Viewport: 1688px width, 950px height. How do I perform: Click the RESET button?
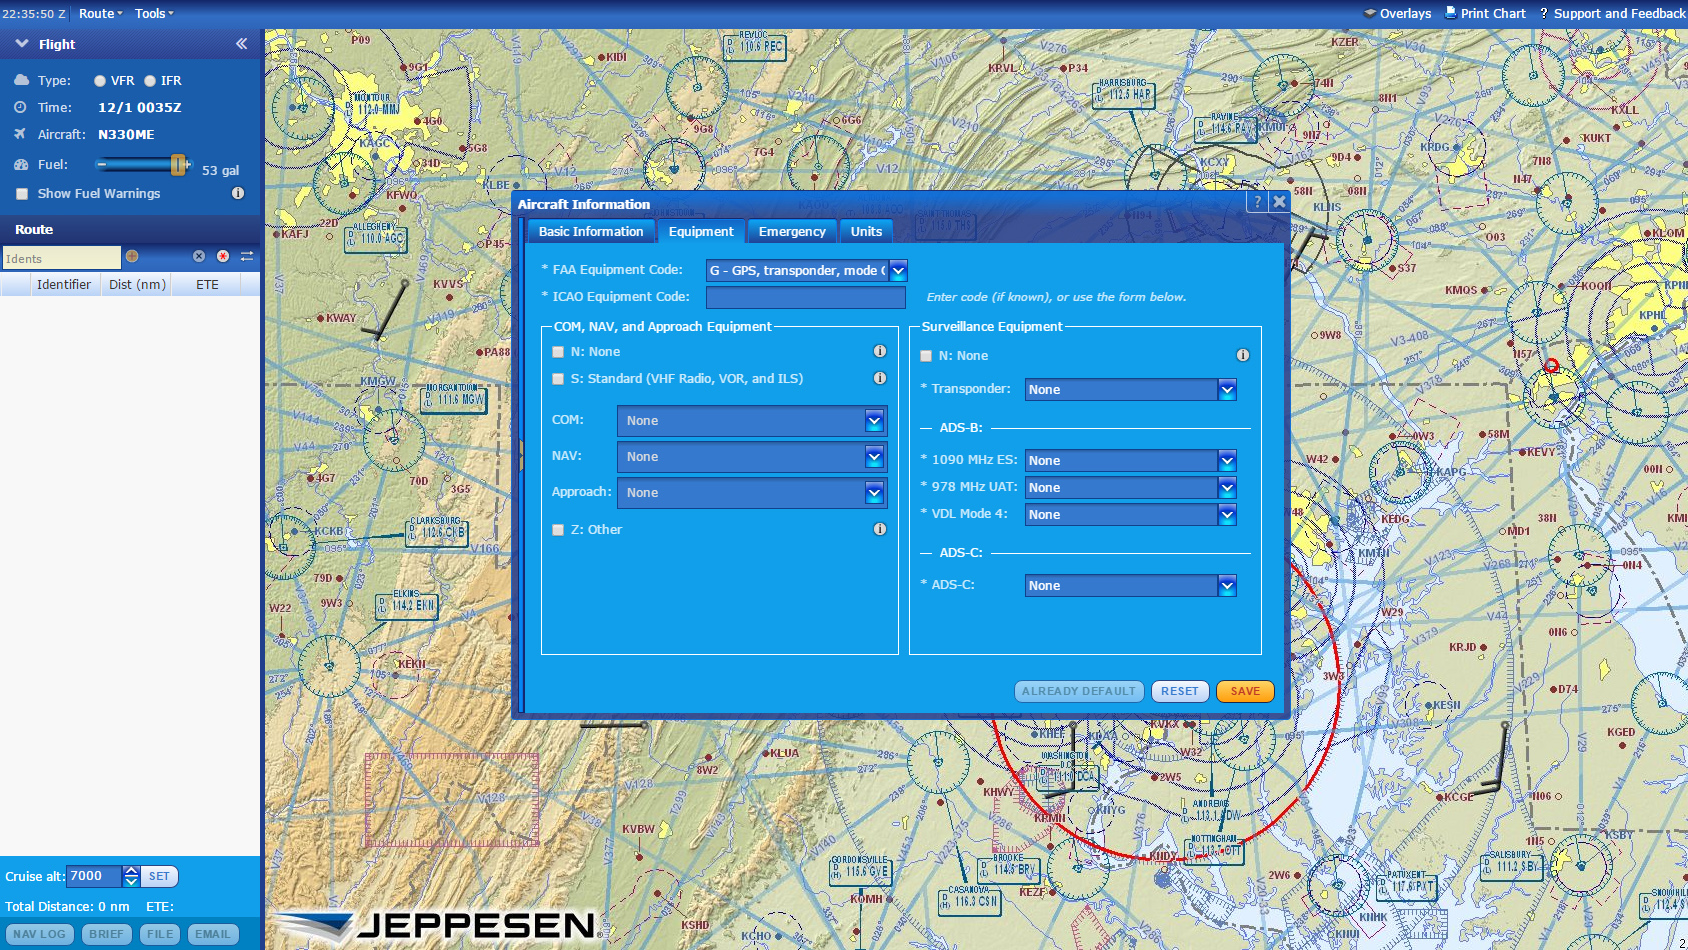point(1179,691)
